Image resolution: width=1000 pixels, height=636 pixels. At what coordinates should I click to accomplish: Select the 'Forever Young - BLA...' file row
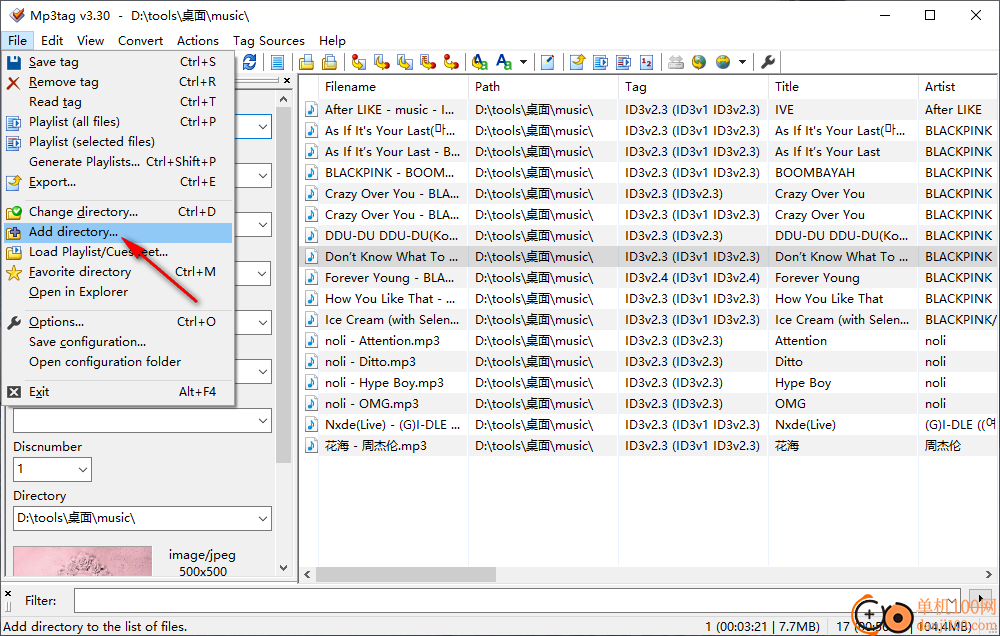[649, 277]
